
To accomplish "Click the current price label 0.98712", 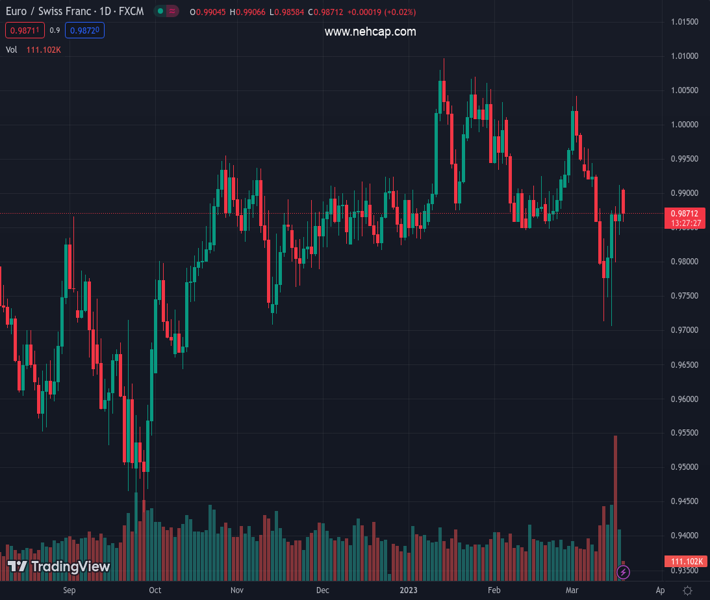I will 685,214.
